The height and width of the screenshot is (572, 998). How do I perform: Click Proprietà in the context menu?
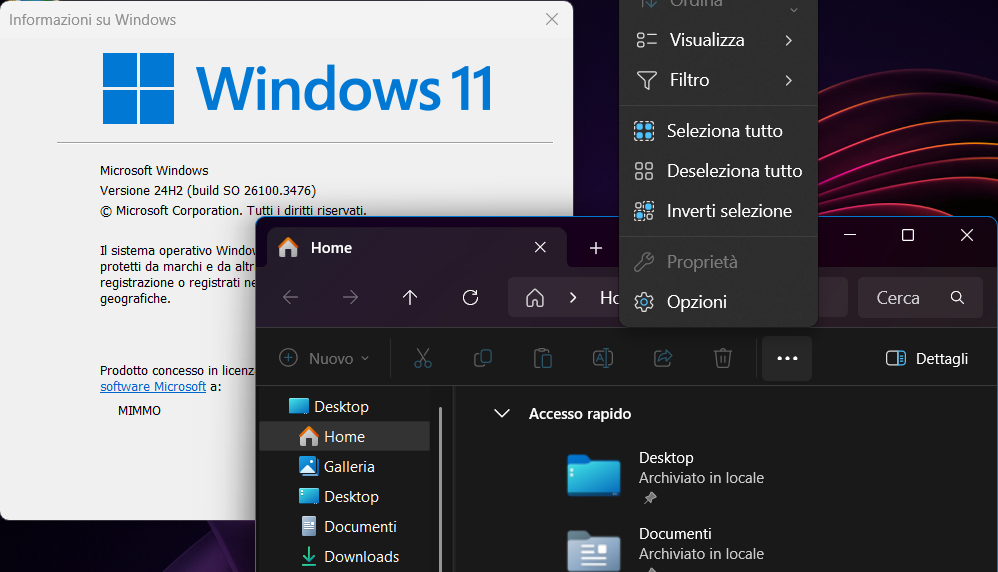point(718,262)
